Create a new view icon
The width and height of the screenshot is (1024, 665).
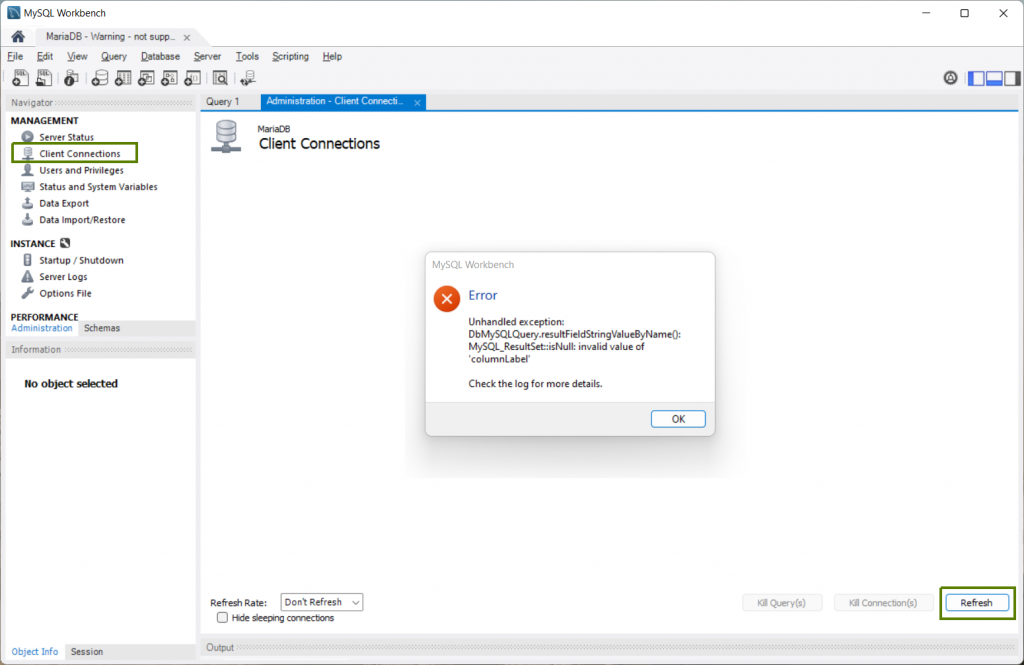point(146,78)
